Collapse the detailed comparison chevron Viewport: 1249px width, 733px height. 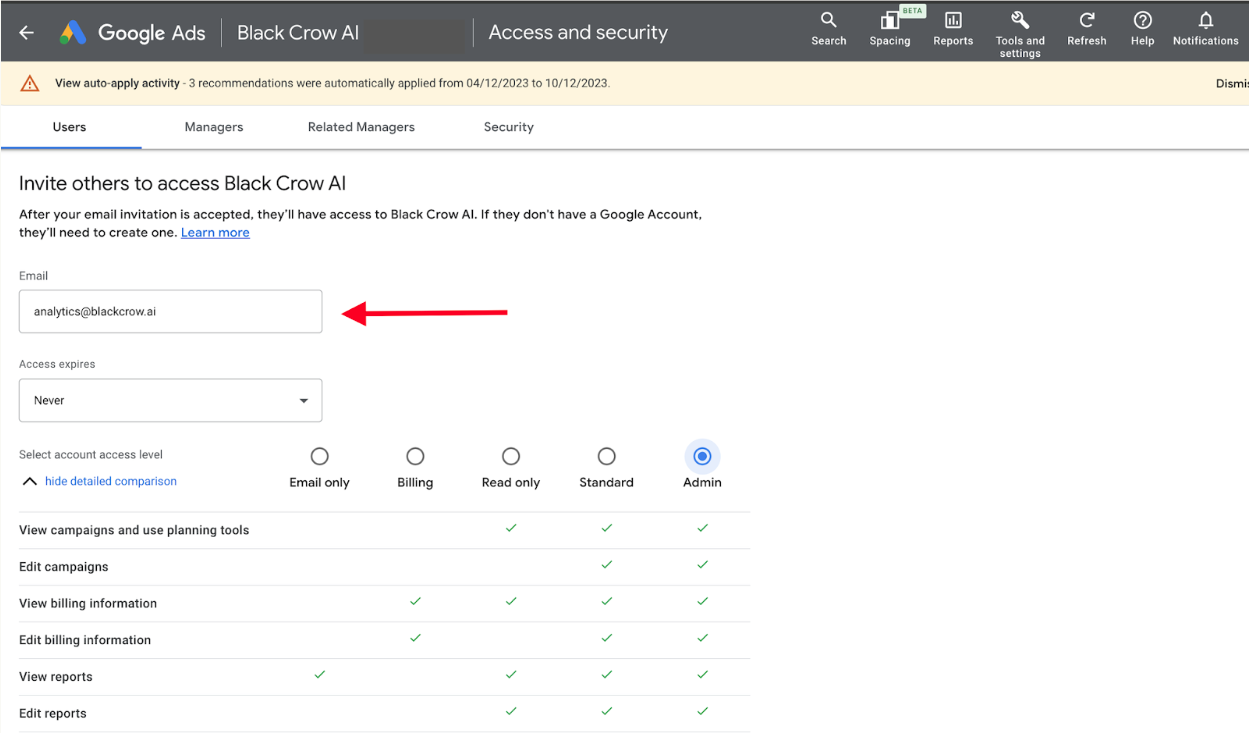[30, 481]
